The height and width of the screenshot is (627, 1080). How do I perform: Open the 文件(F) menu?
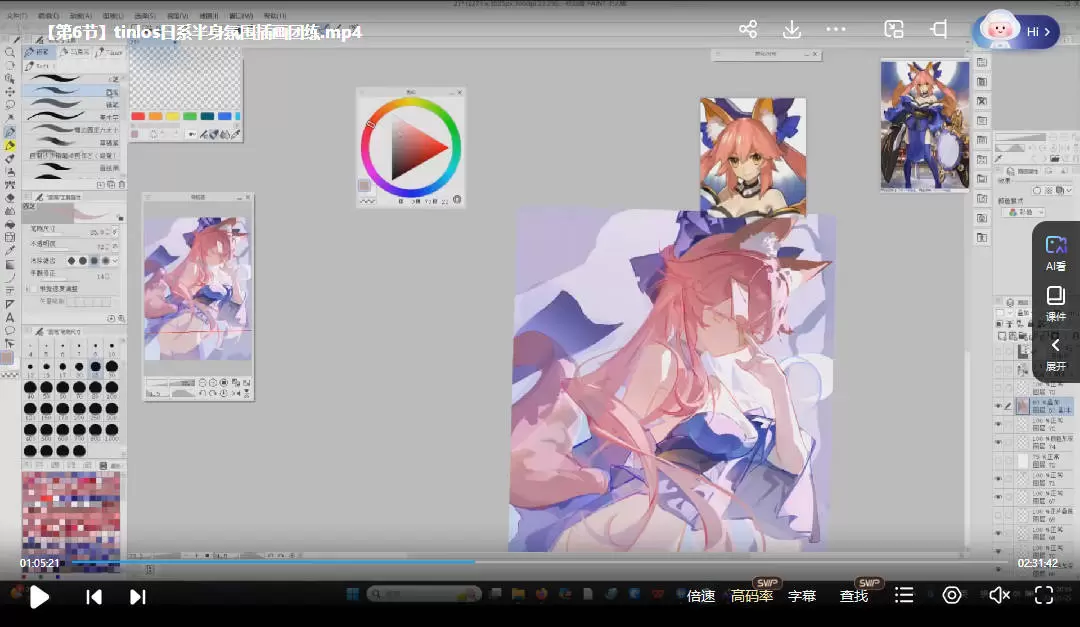coord(17,15)
